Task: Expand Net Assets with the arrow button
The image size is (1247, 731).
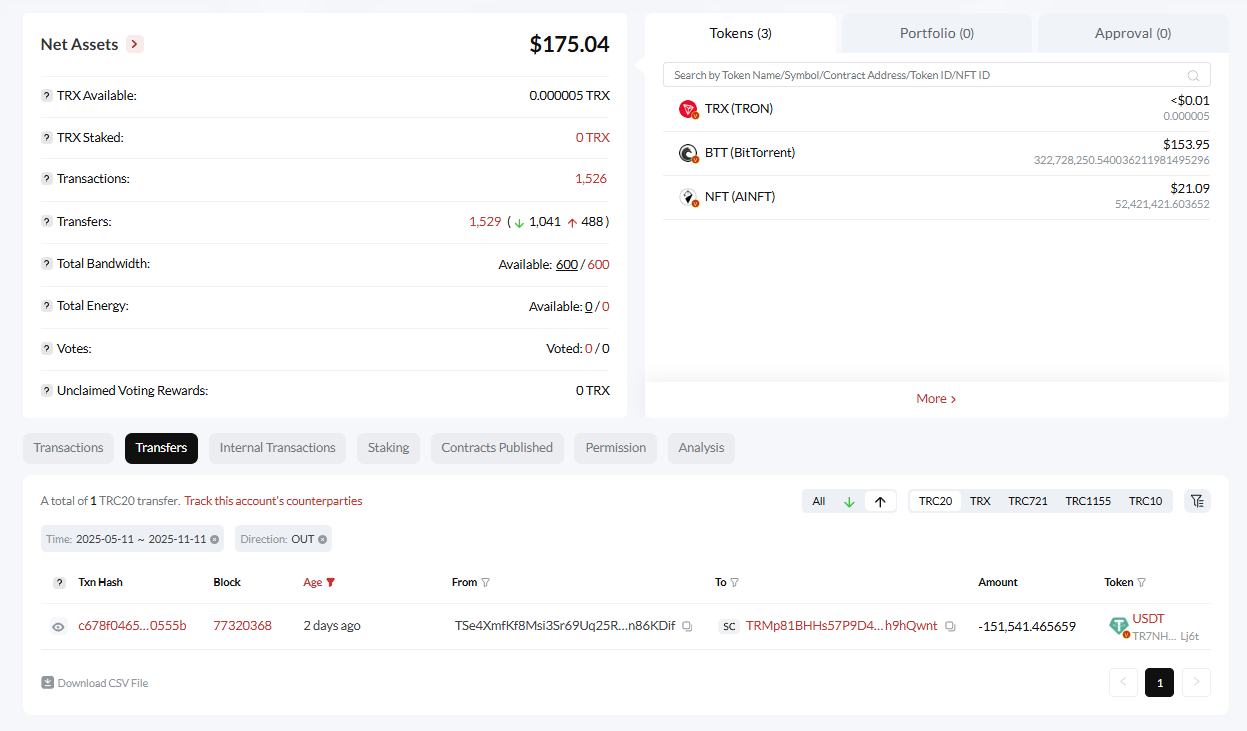Action: 135,44
